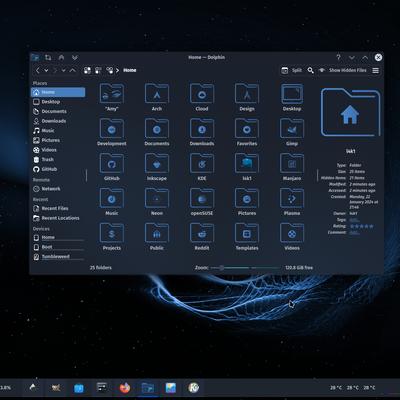The width and height of the screenshot is (400, 400).
Task: Open Network under Remote
Action: pyautogui.click(x=58, y=189)
